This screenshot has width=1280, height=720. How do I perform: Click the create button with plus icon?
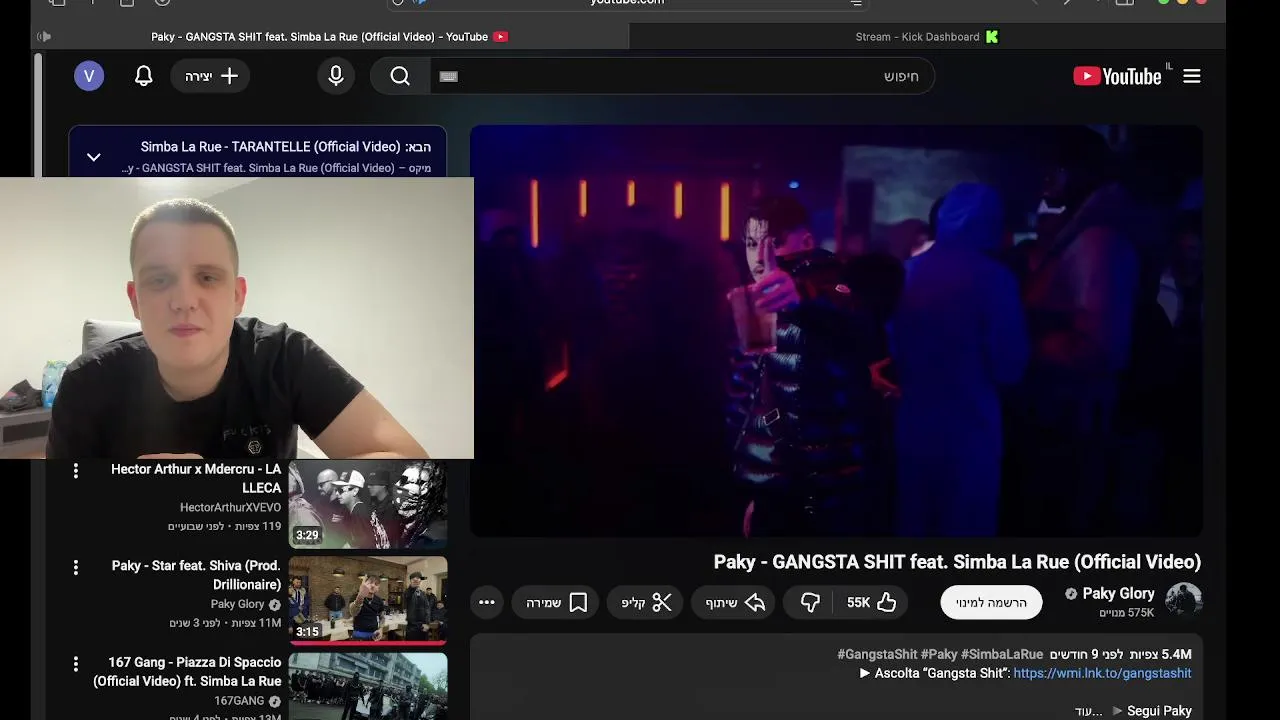click(210, 76)
